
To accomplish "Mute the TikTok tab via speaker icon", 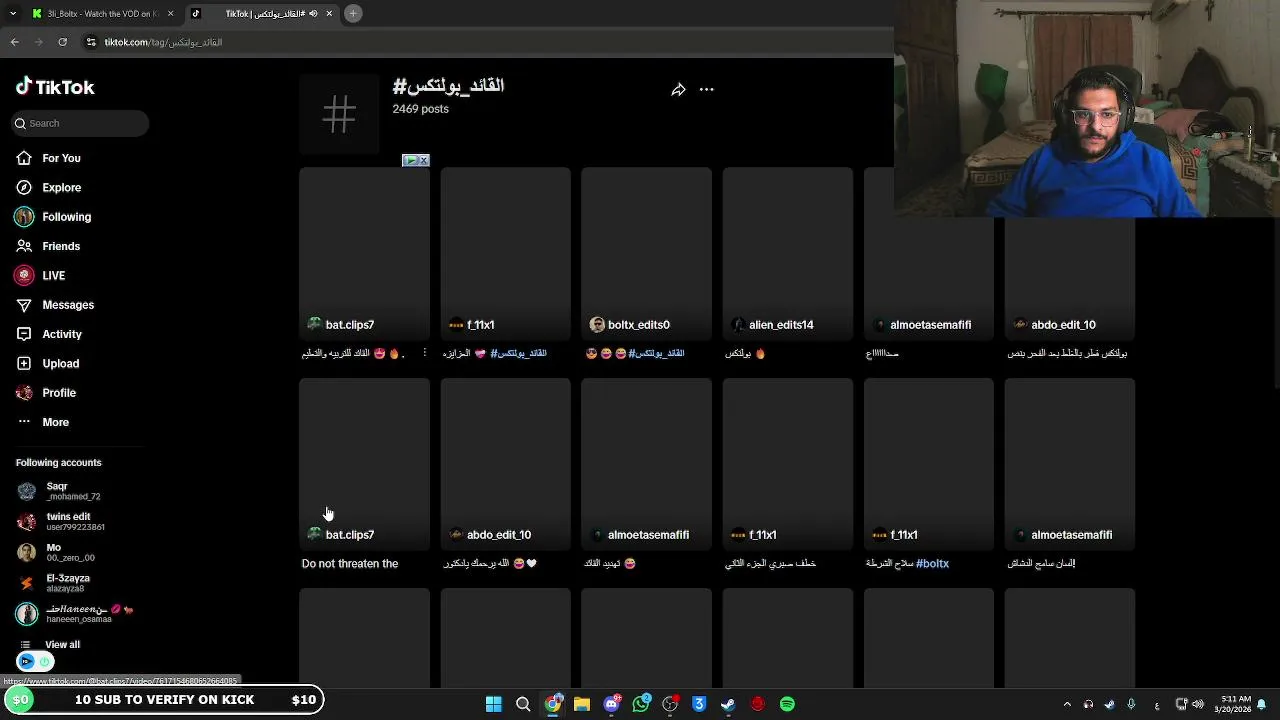I will [x=313, y=14].
